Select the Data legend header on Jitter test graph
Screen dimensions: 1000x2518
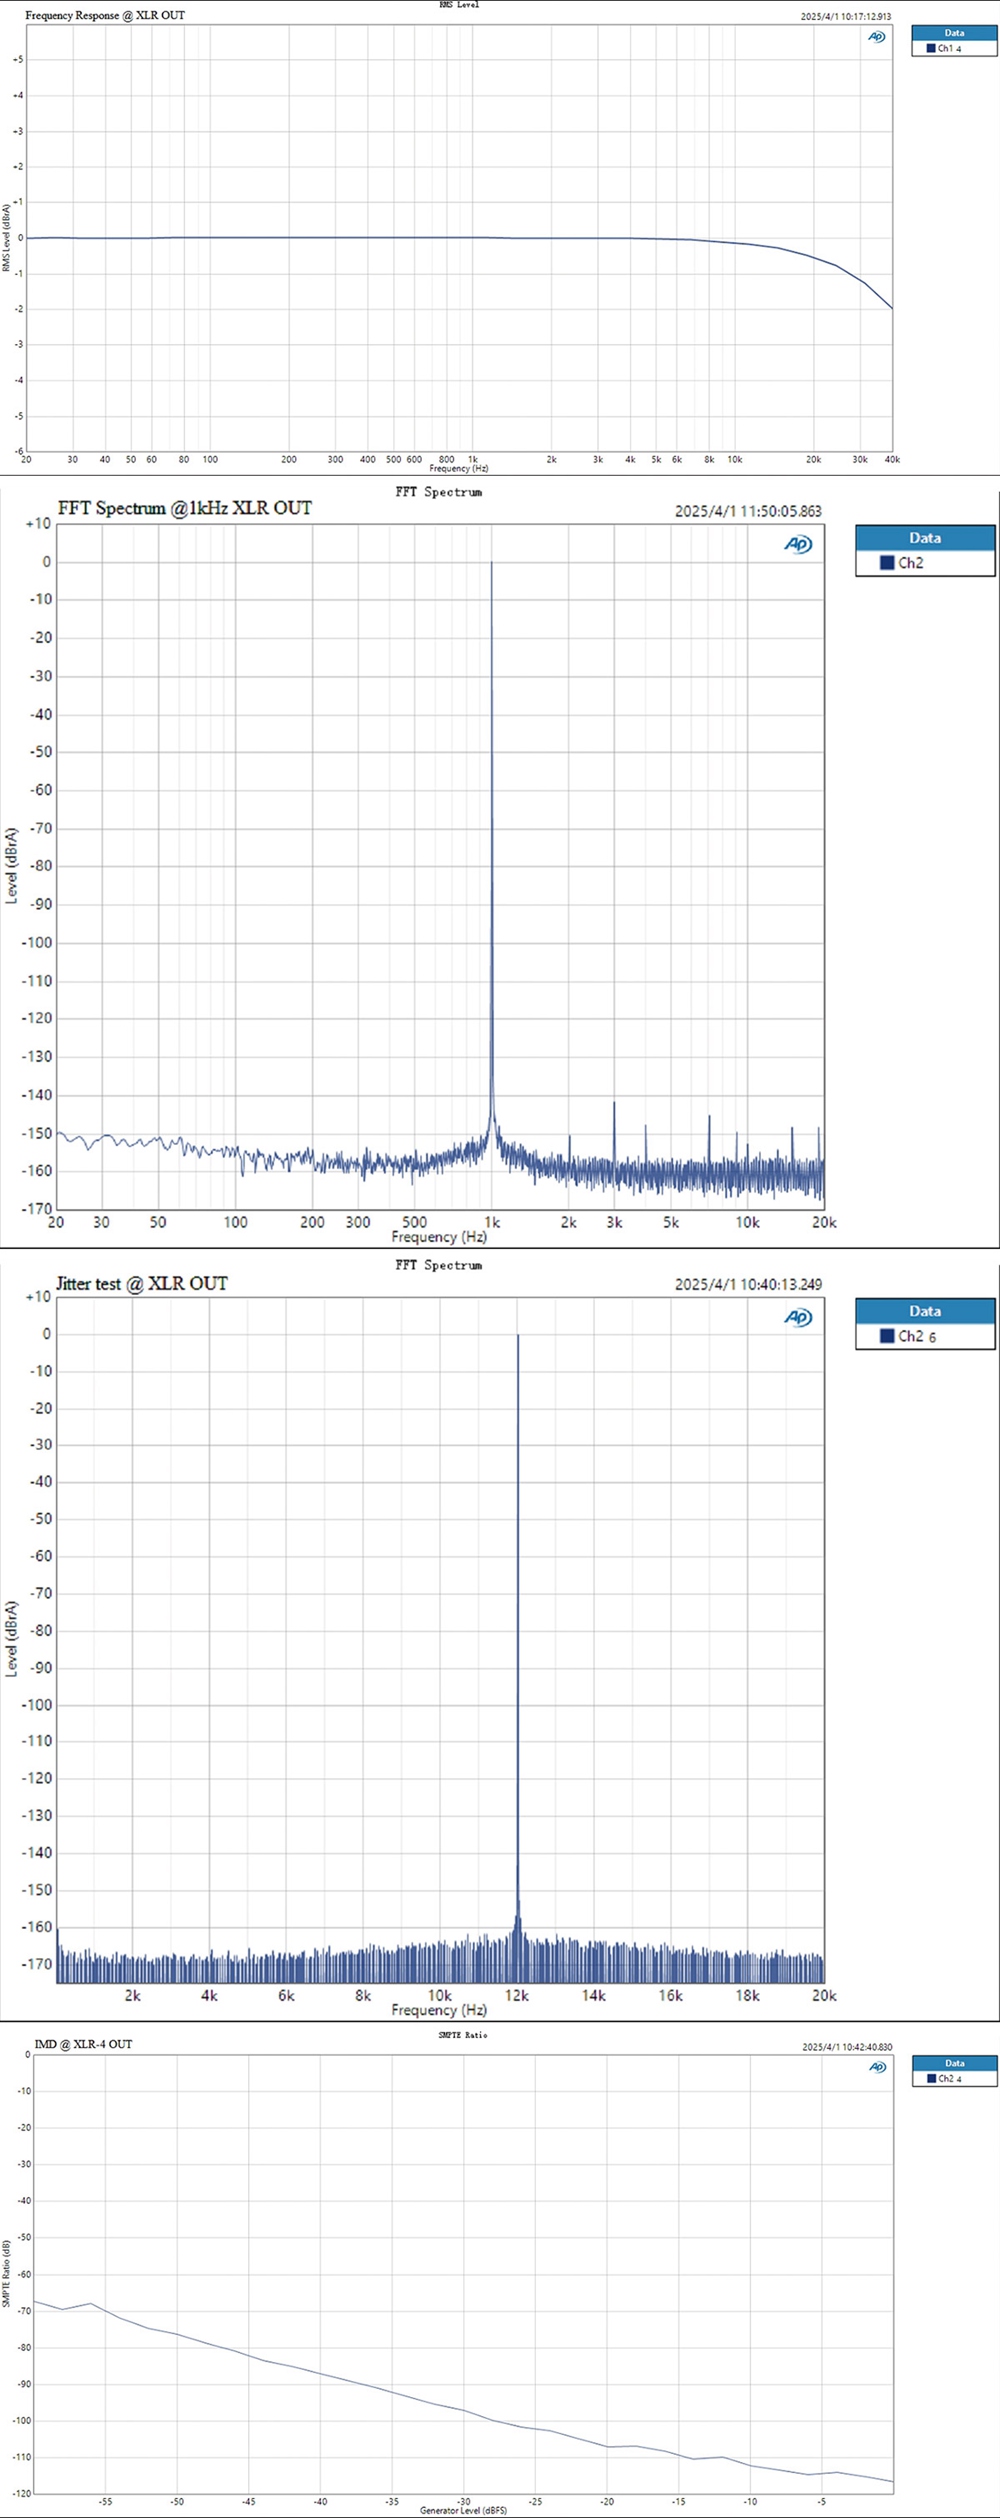click(925, 1311)
